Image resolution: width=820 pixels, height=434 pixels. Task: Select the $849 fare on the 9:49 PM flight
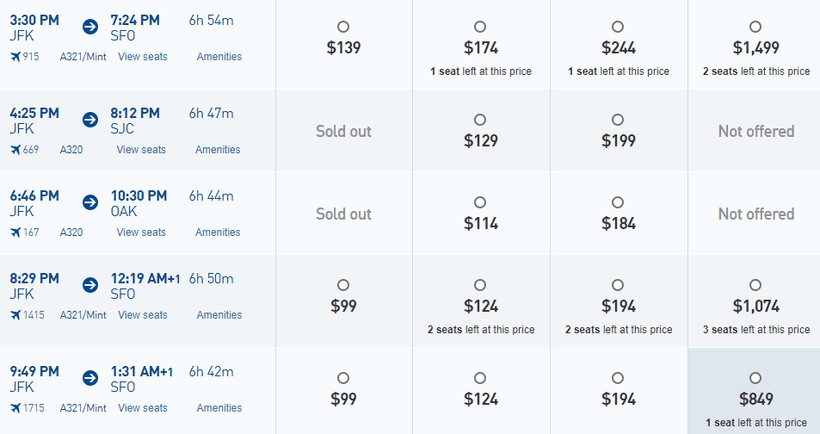[755, 378]
